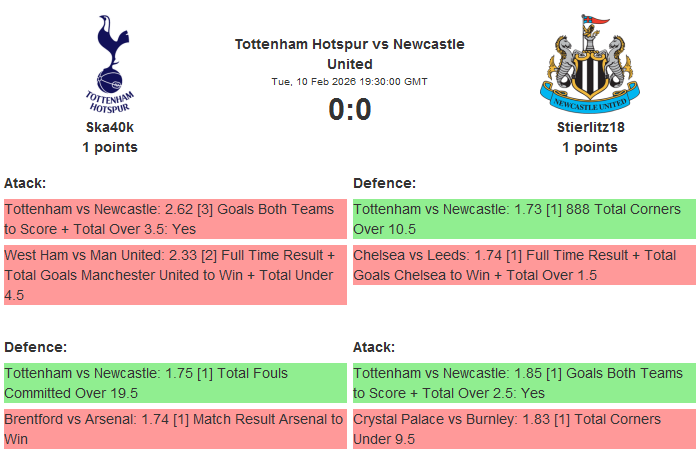Select the Both Teams to Score Over 2.5 bet
700x460 pixels.
coord(524,383)
